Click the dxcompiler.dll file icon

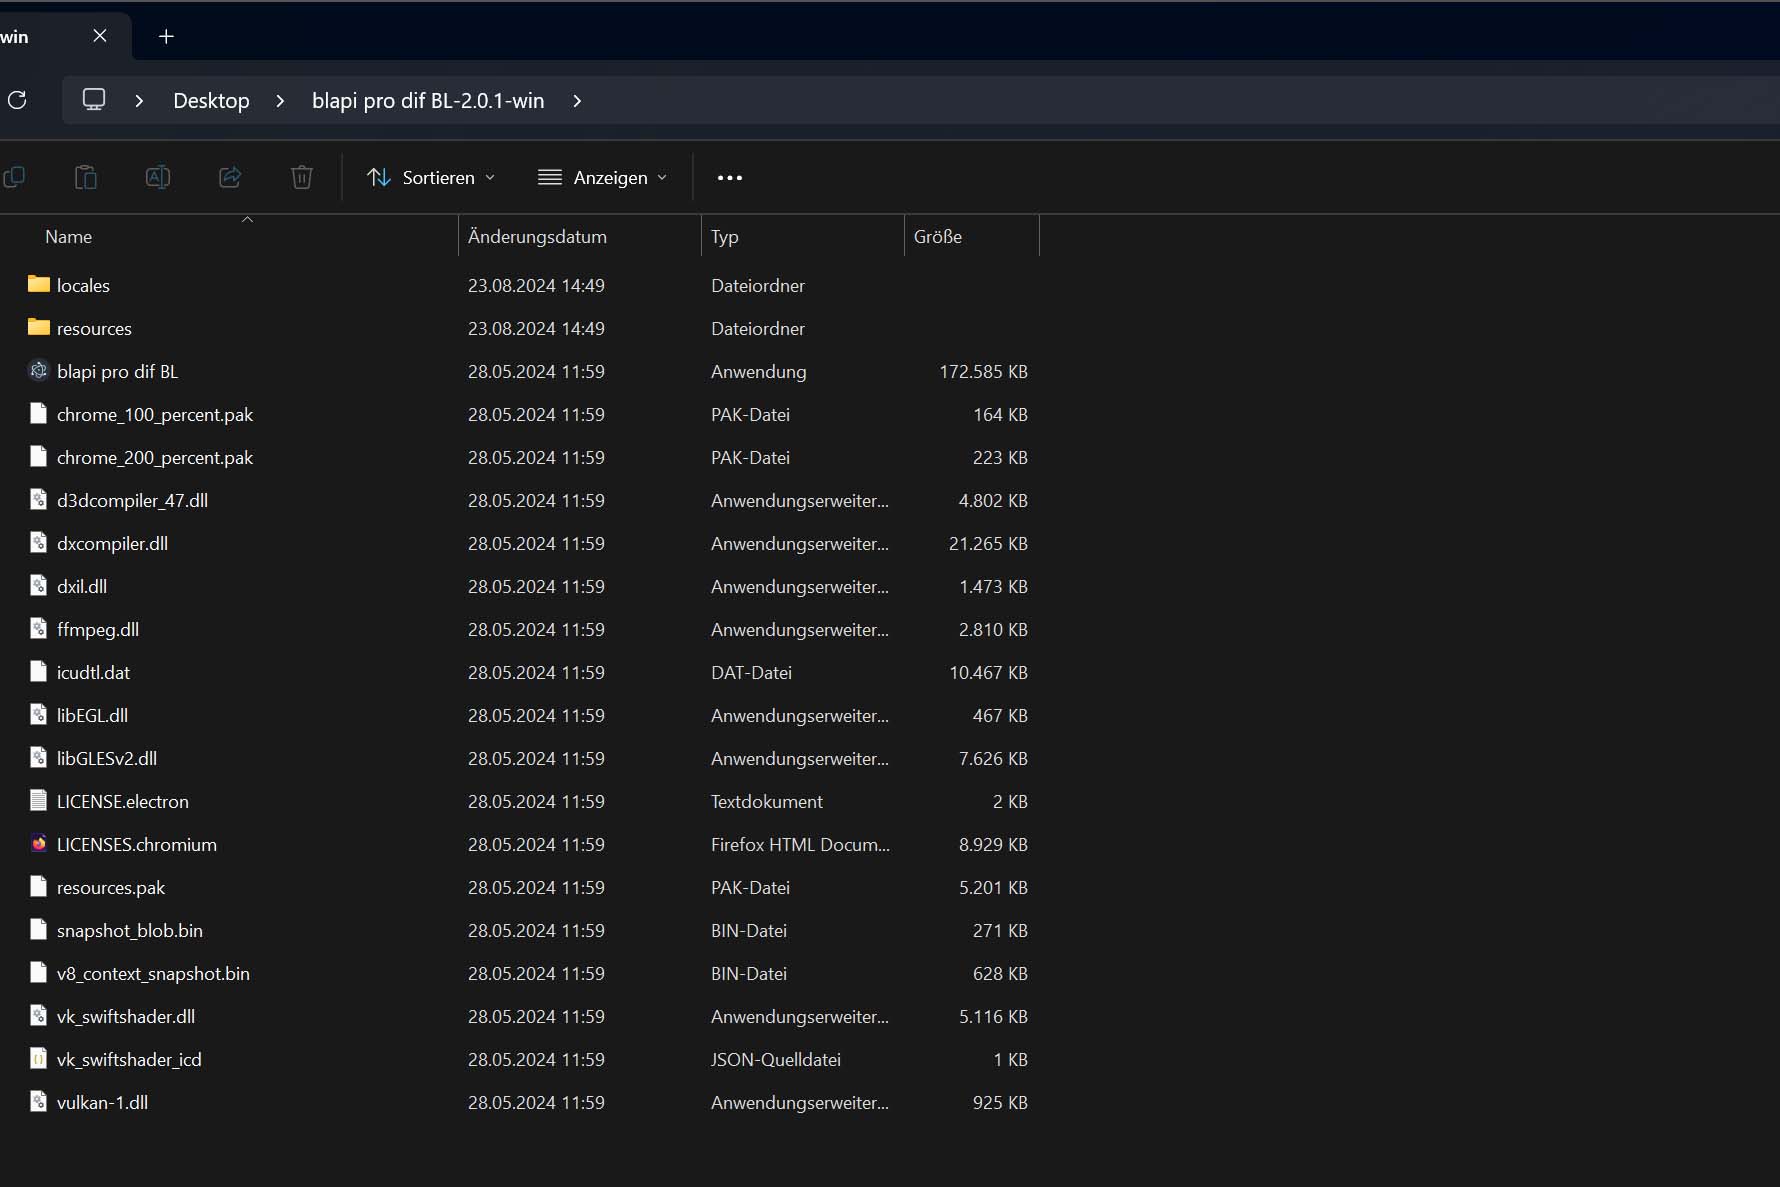tap(39, 542)
